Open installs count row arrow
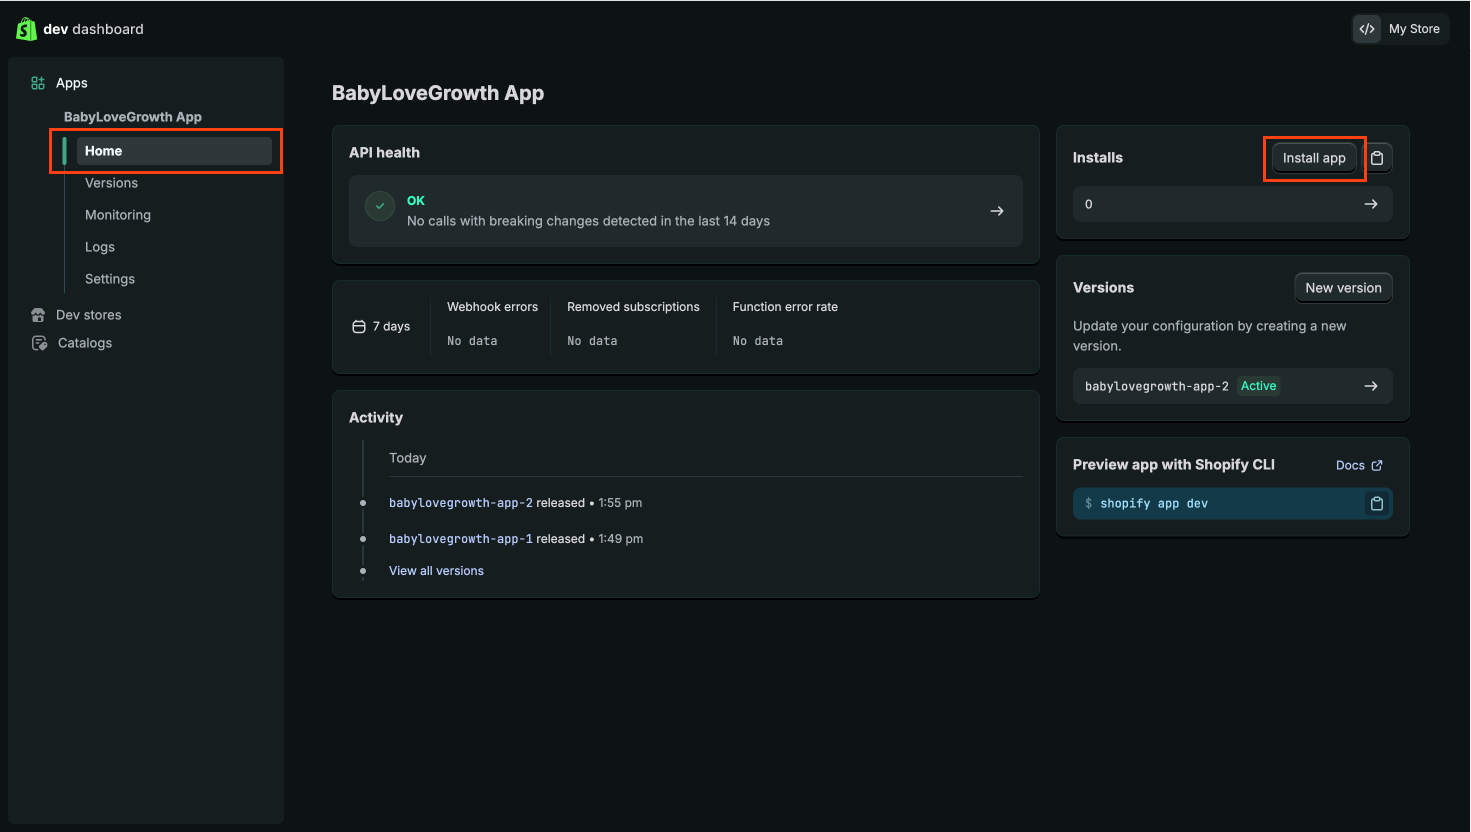 1370,204
